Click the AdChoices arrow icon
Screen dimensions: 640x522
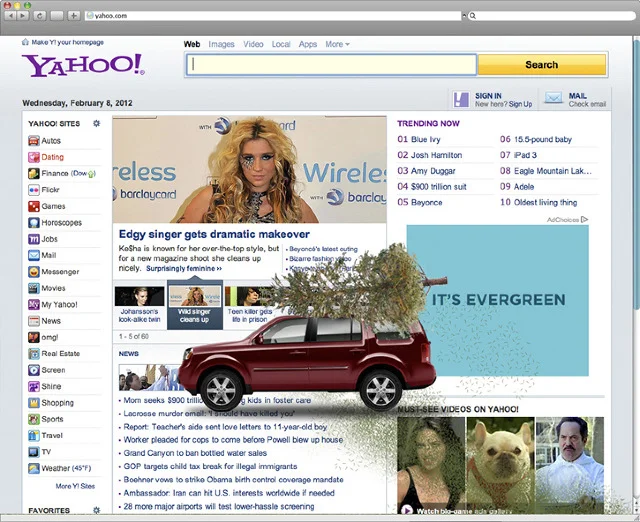584,220
